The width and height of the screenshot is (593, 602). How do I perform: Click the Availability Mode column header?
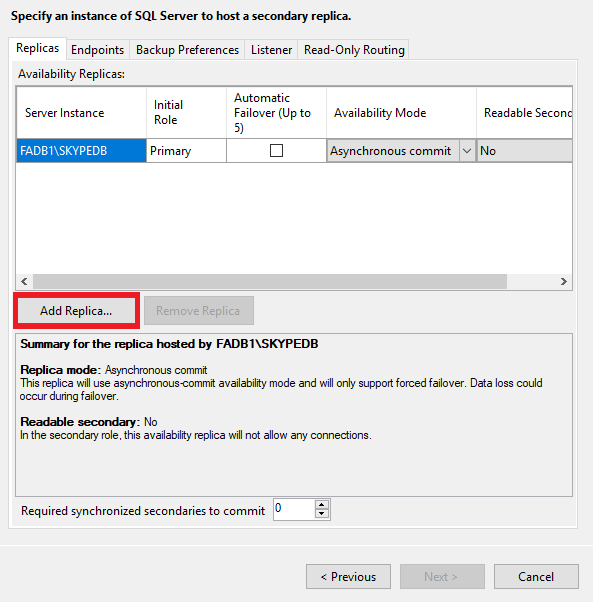click(401, 113)
